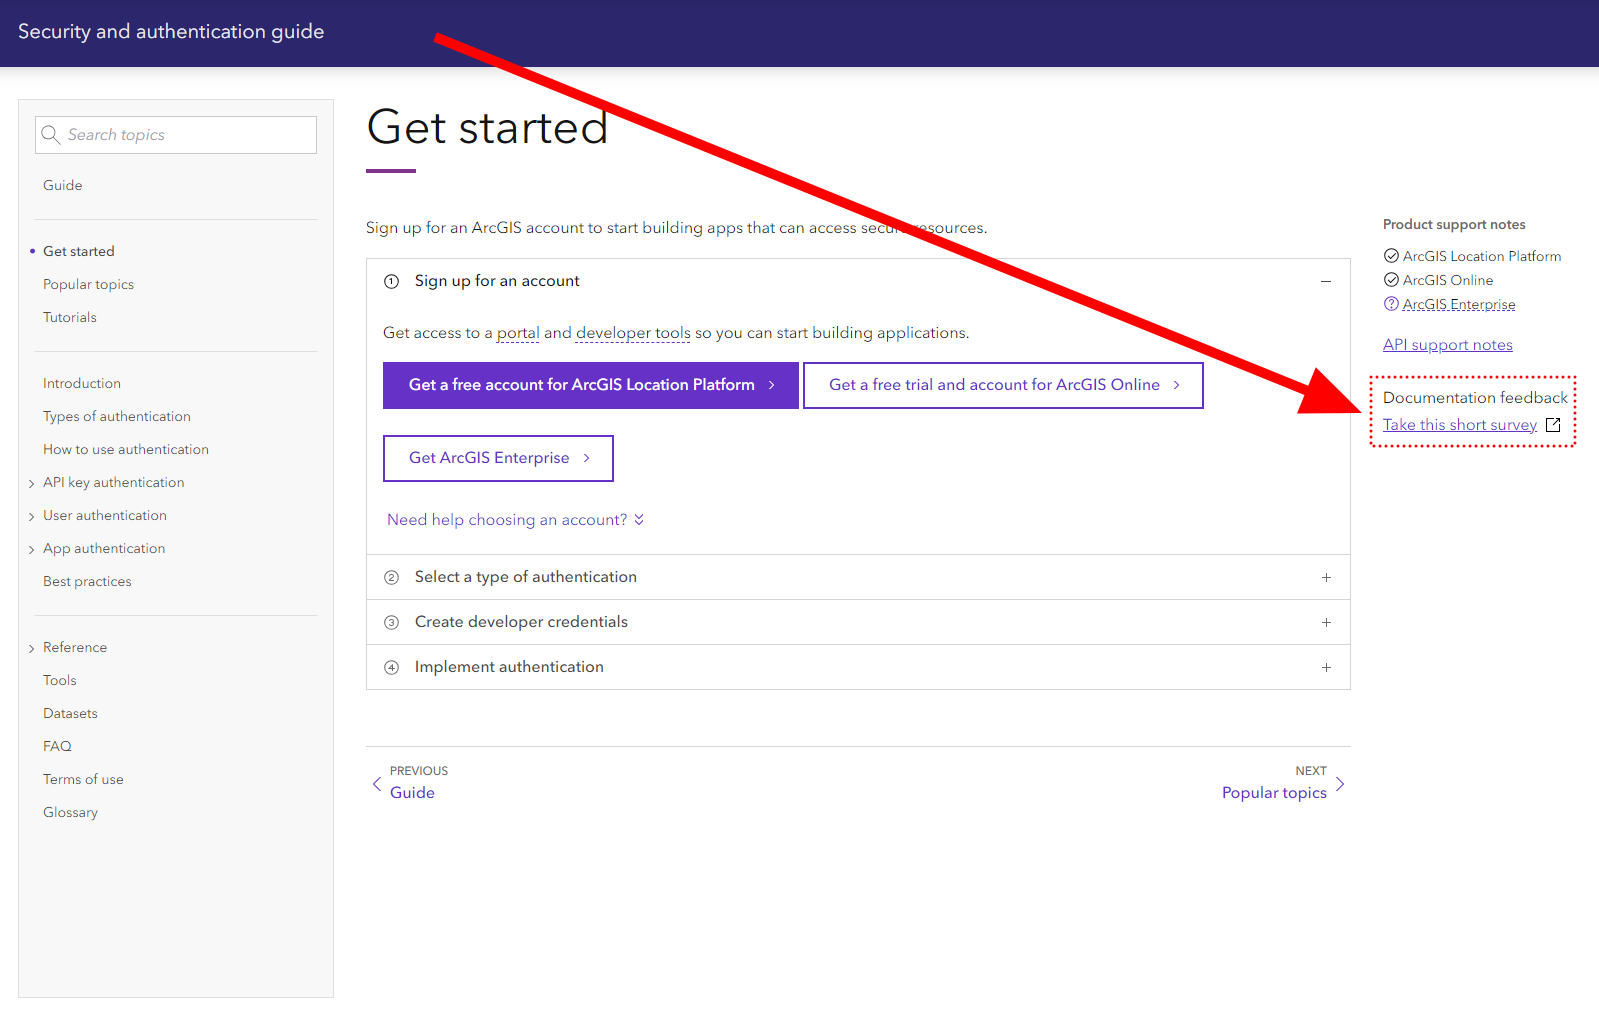Open Types of authentication page
This screenshot has height=1013, width=1599.
[x=117, y=416]
